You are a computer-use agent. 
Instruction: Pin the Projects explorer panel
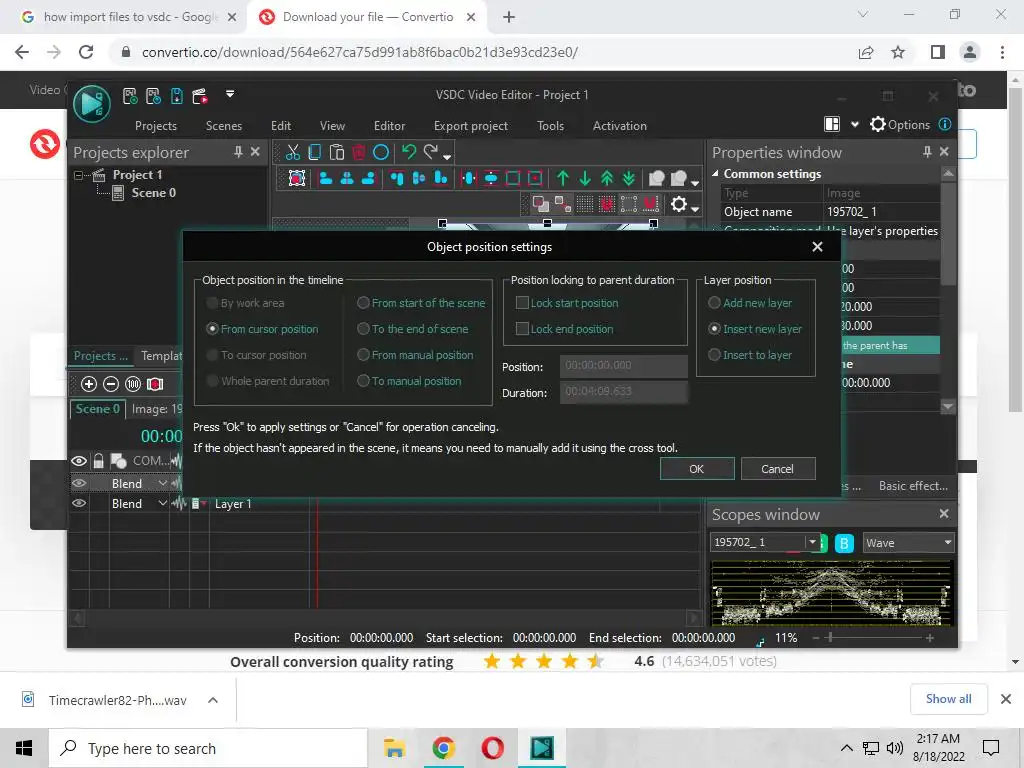pyautogui.click(x=238, y=152)
